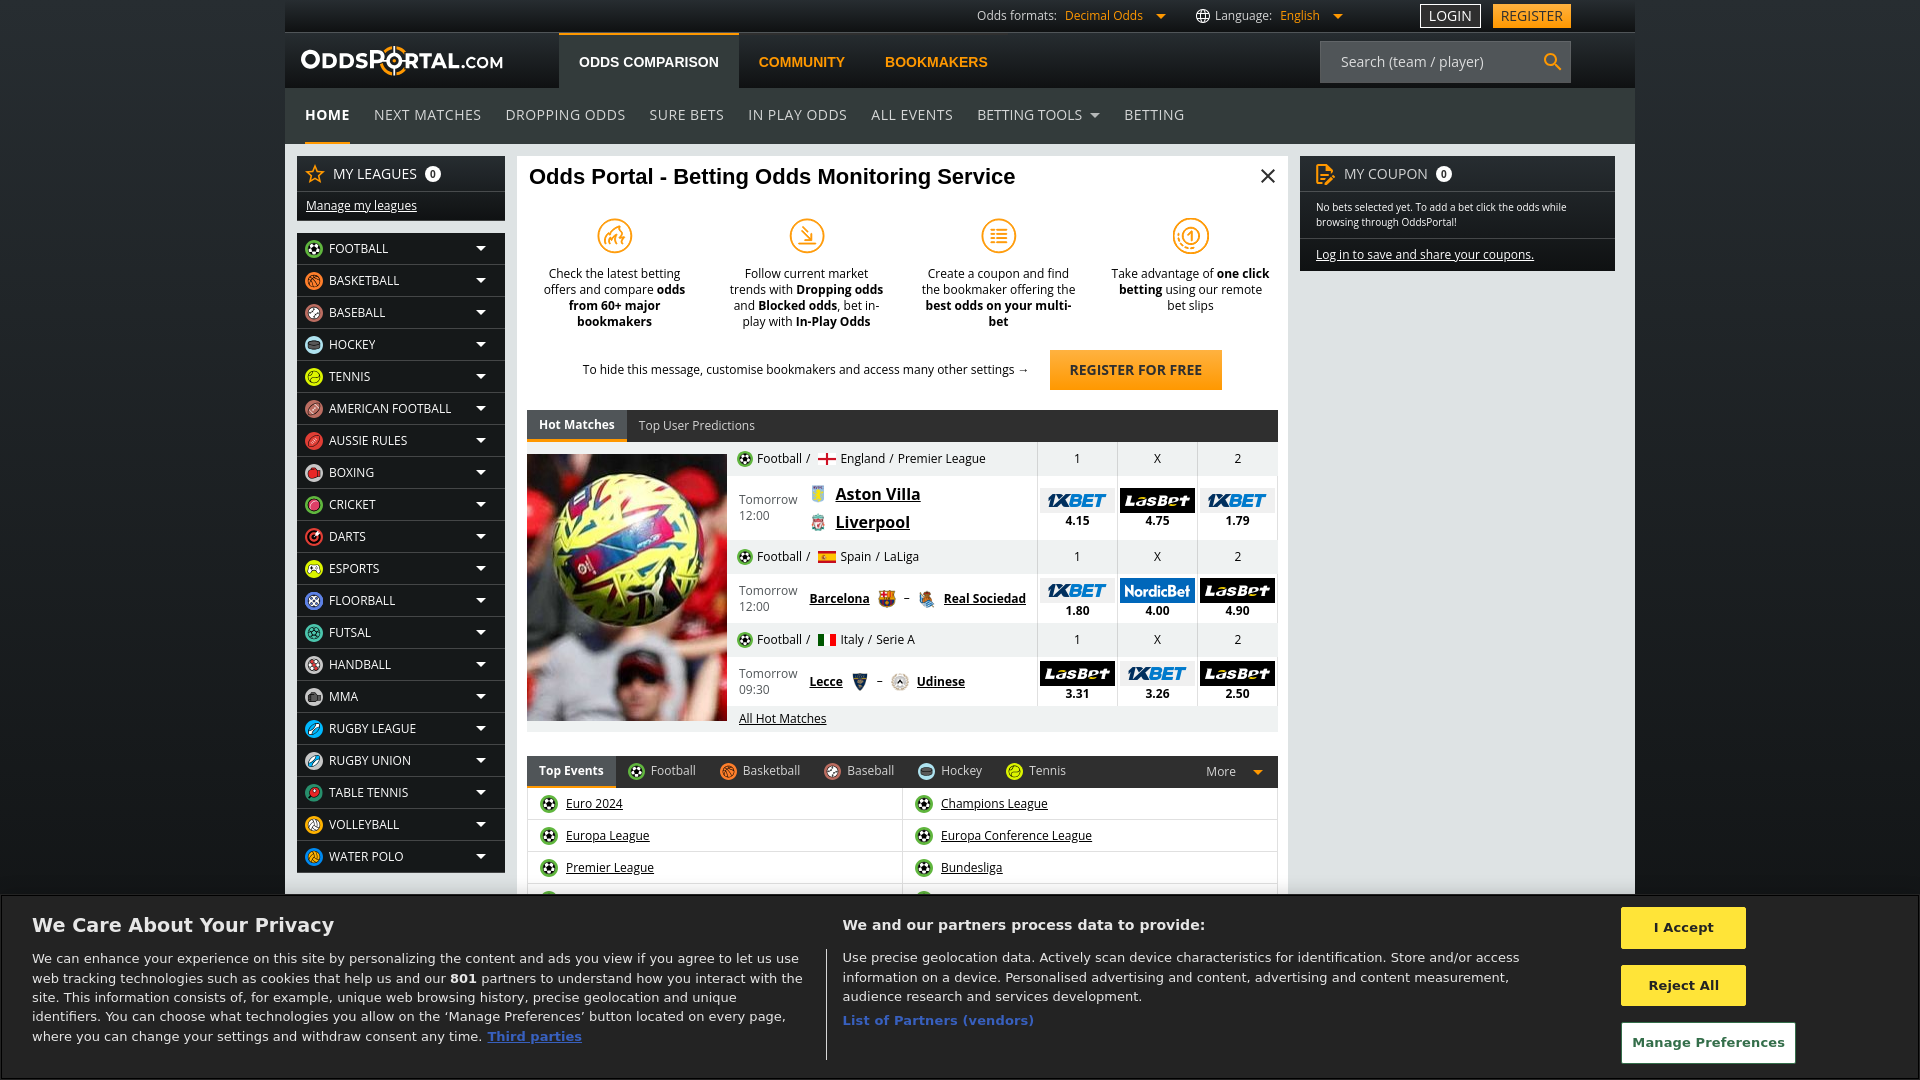Click the Register button at top
Viewport: 1920px width, 1080px height.
pos(1531,16)
